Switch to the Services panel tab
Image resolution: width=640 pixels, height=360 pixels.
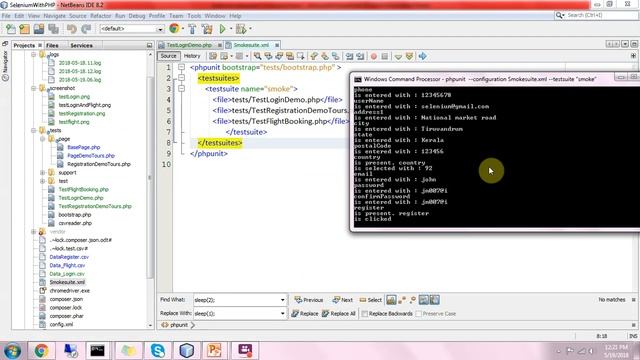(81, 45)
